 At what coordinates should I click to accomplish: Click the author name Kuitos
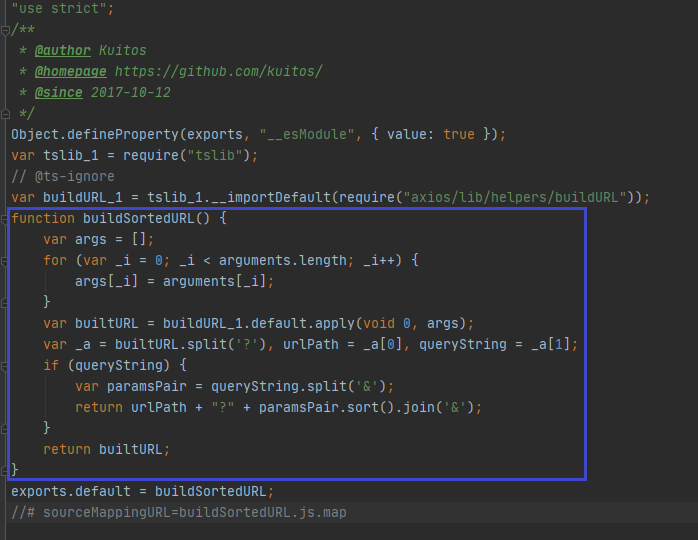pos(122,50)
